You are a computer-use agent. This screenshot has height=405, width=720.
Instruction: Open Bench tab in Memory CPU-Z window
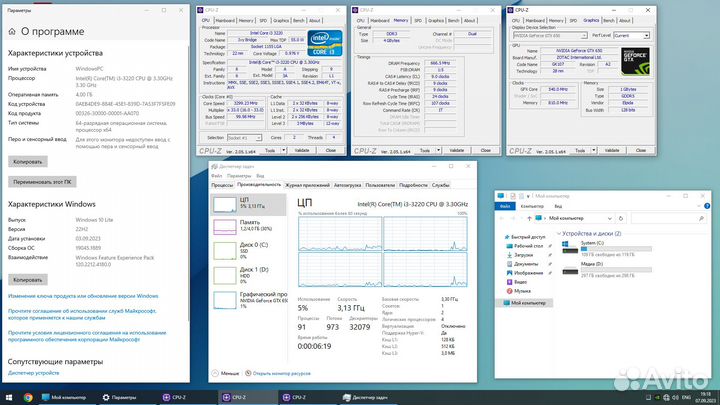[453, 21]
